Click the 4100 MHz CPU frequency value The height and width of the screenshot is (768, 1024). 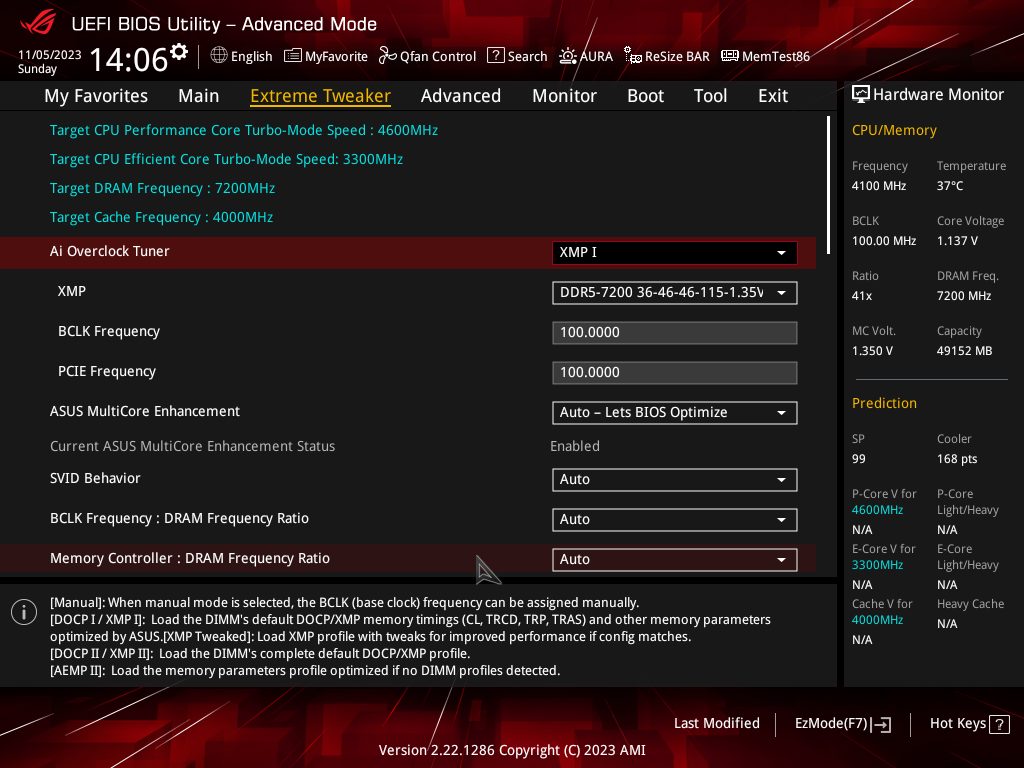click(879, 186)
